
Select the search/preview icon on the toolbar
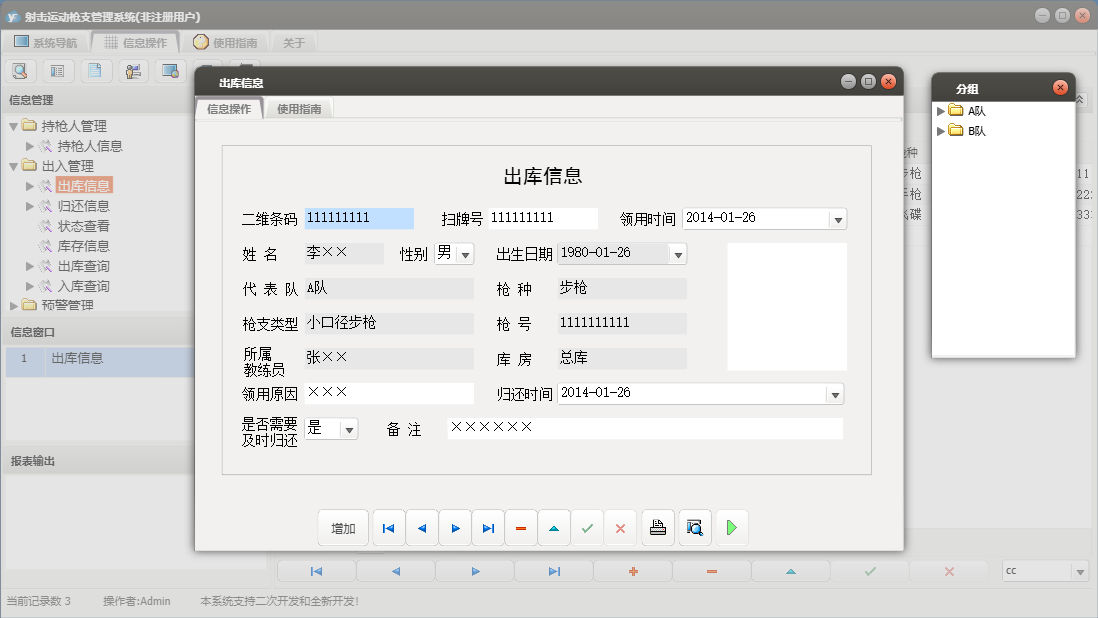pos(20,70)
